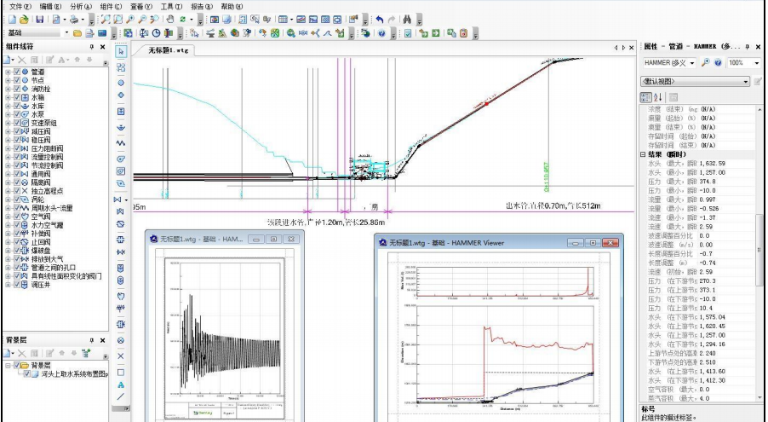
Task: Click the FlexTables grid icon in toolbar
Action: pyautogui.click(x=283, y=20)
